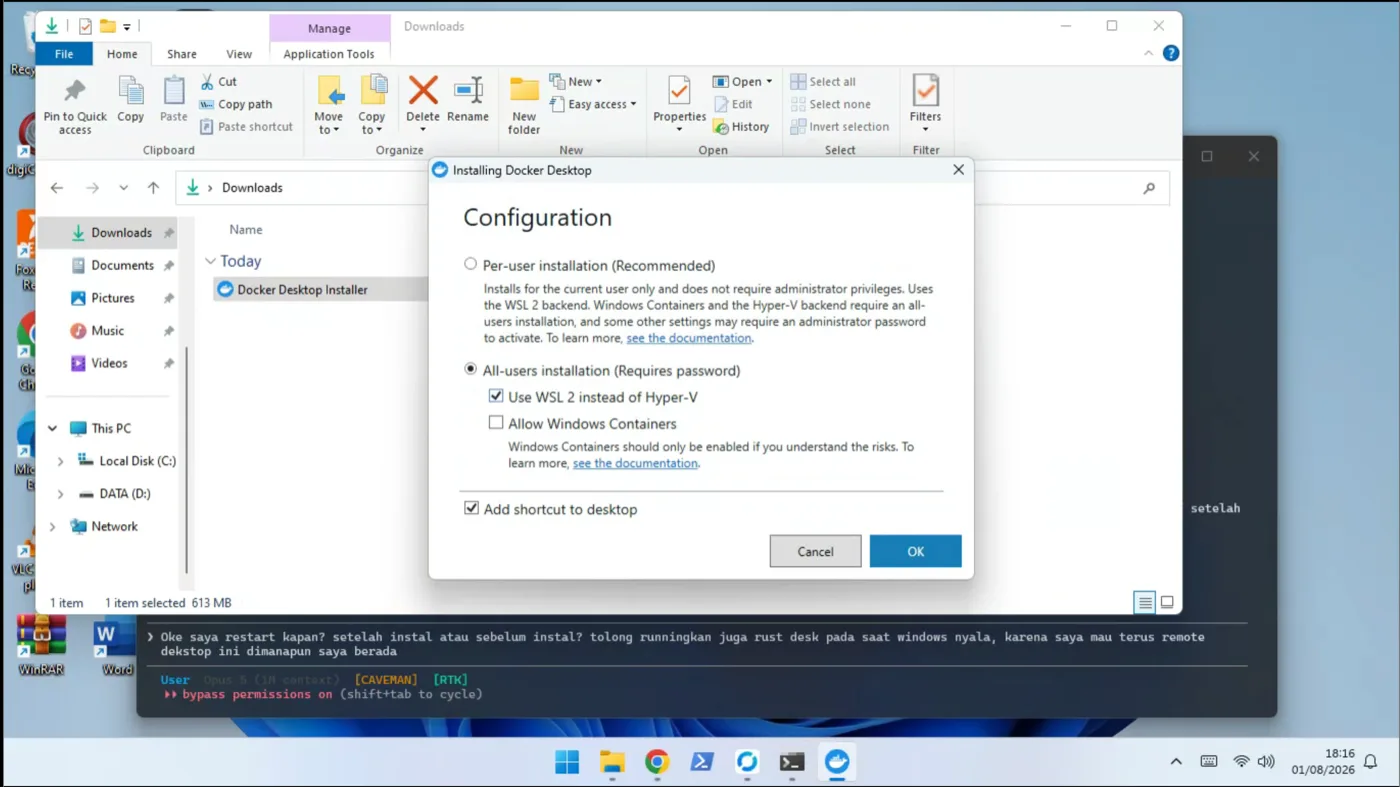Viewport: 1400px width, 787px height.
Task: Collapse the ribbon with chevron
Action: [1148, 54]
